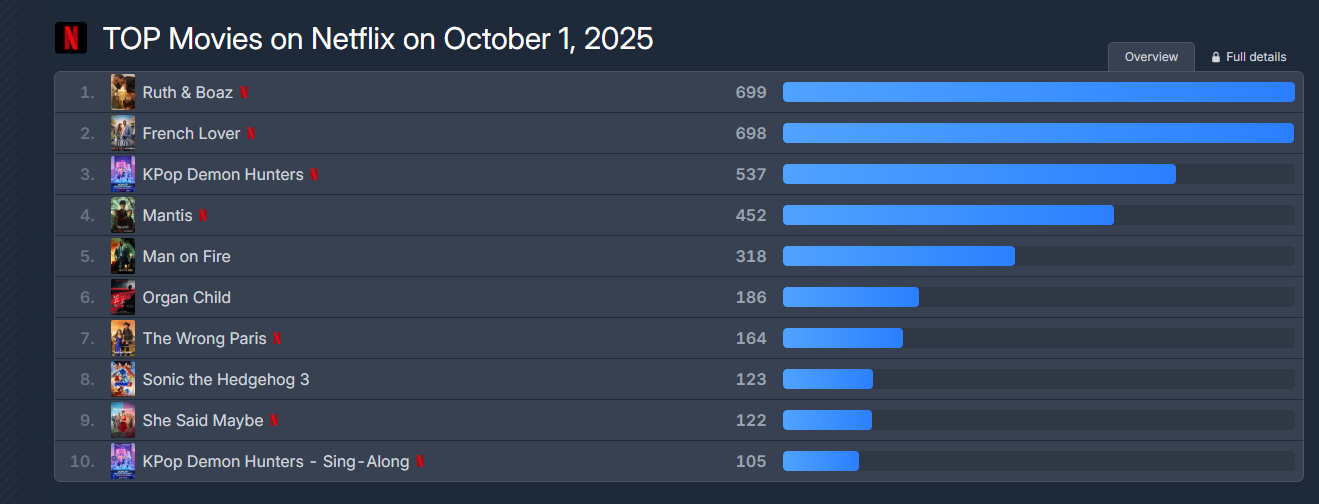
Task: Open the Man on Fire title link
Action: 186,257
